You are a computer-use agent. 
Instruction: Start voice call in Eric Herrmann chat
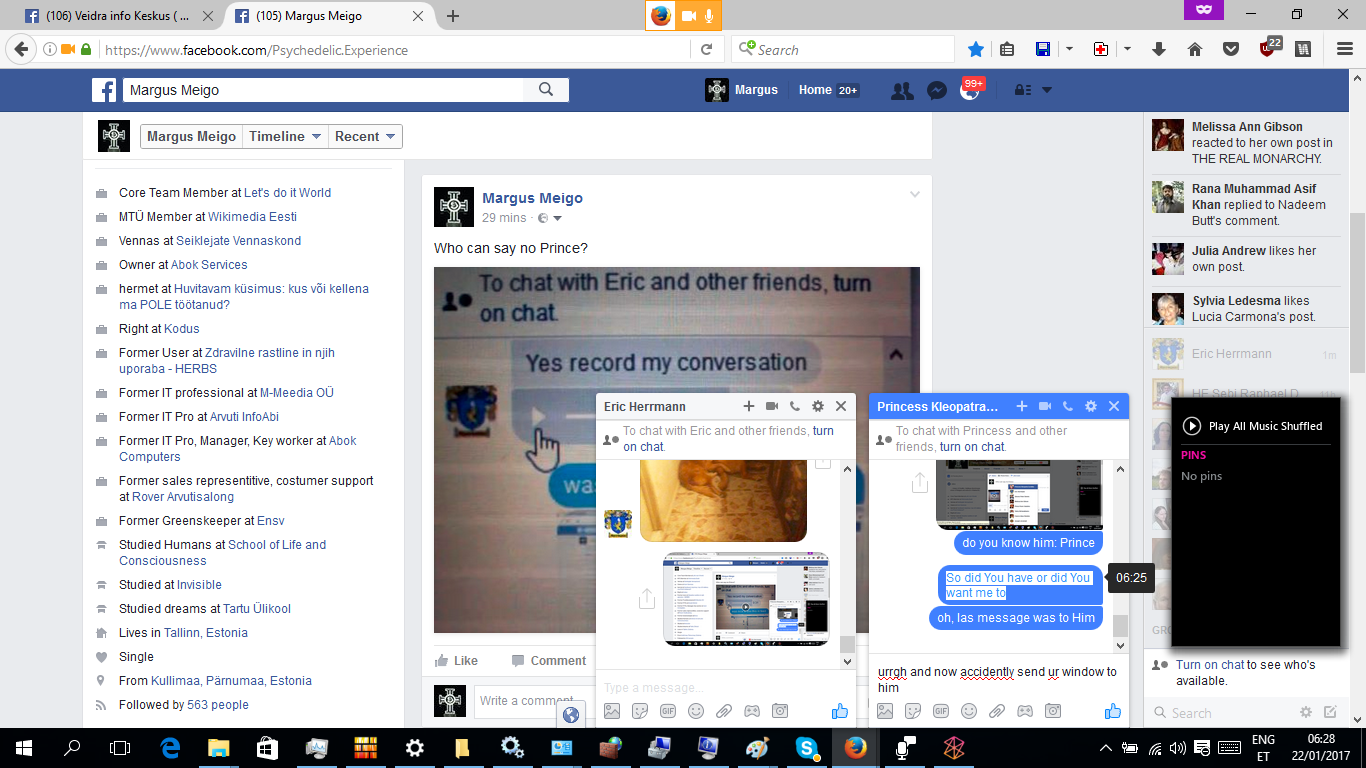[795, 406]
